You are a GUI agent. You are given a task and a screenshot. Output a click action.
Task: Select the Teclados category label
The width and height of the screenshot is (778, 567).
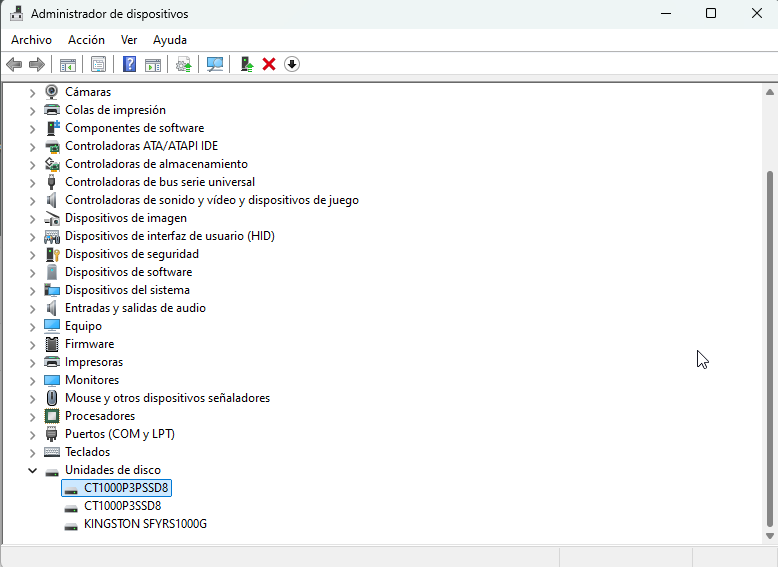tap(87, 452)
